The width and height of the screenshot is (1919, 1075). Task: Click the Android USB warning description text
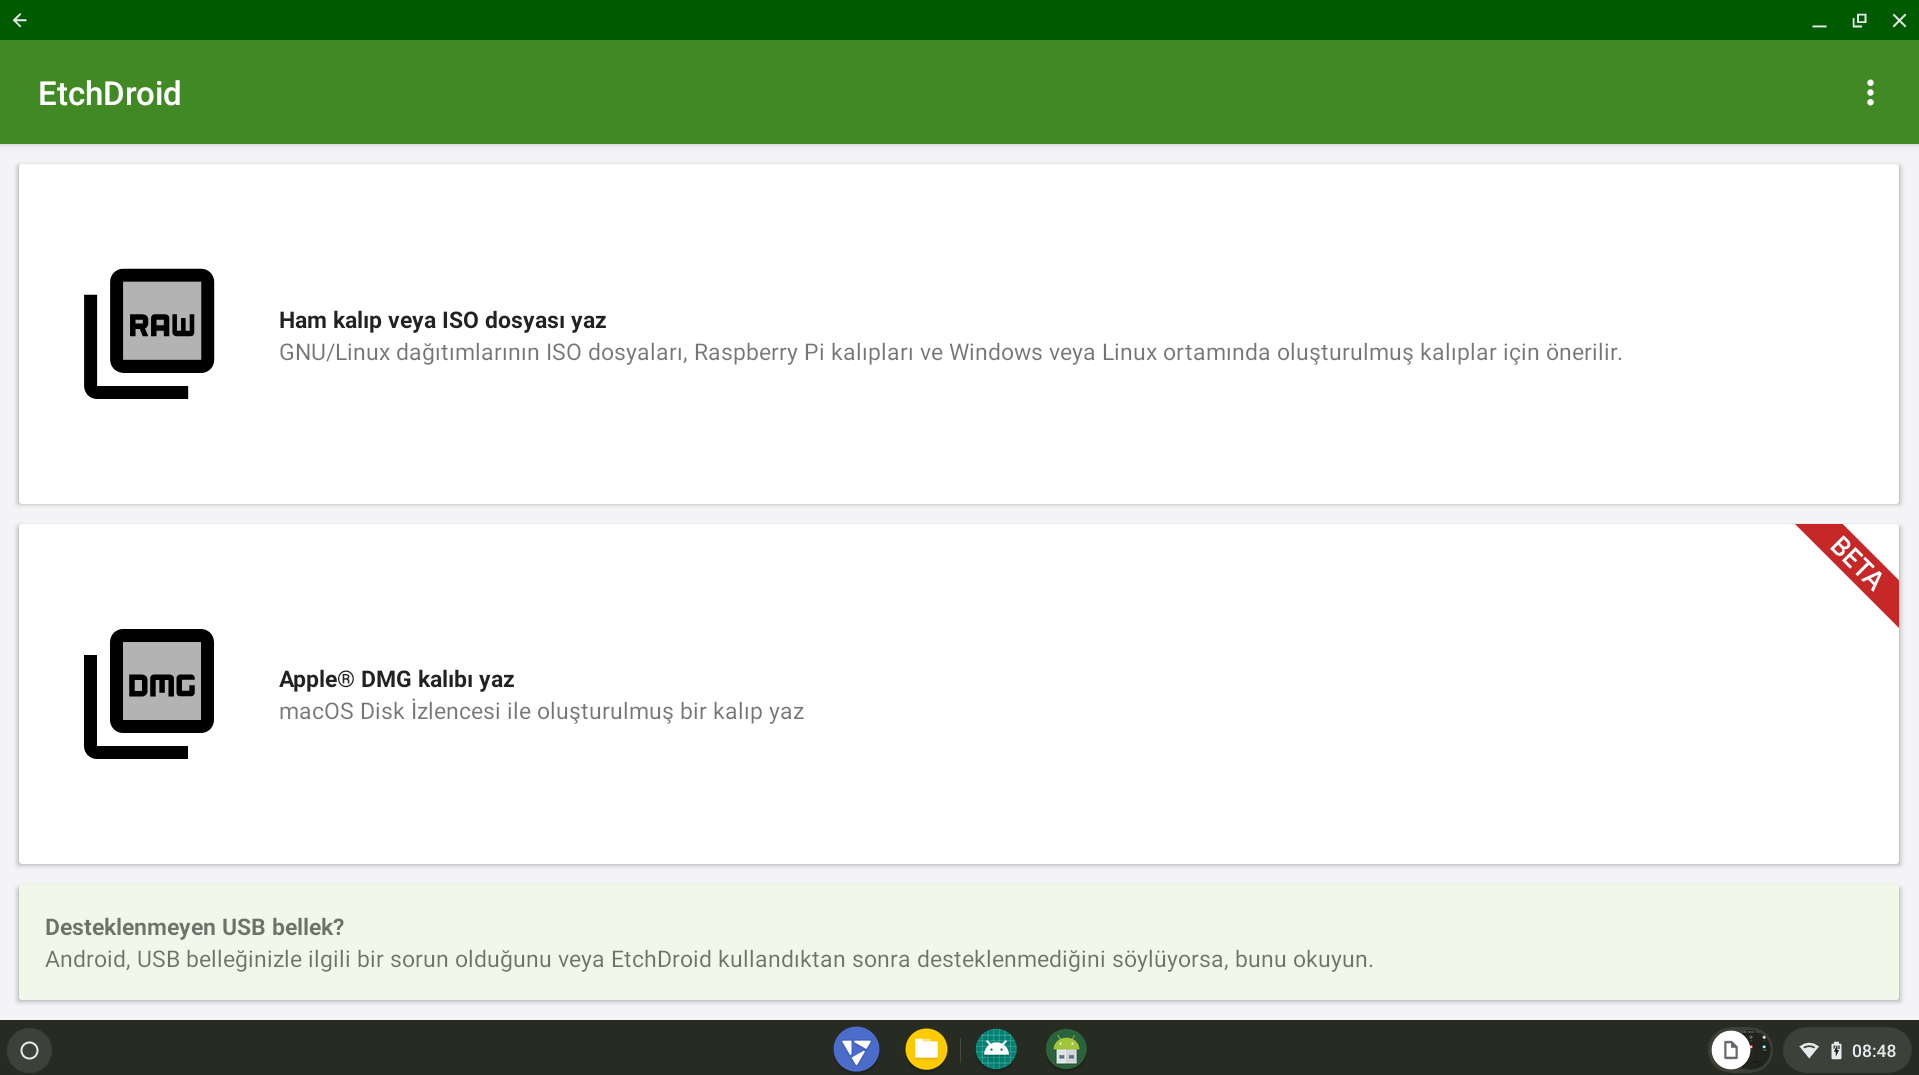709,959
